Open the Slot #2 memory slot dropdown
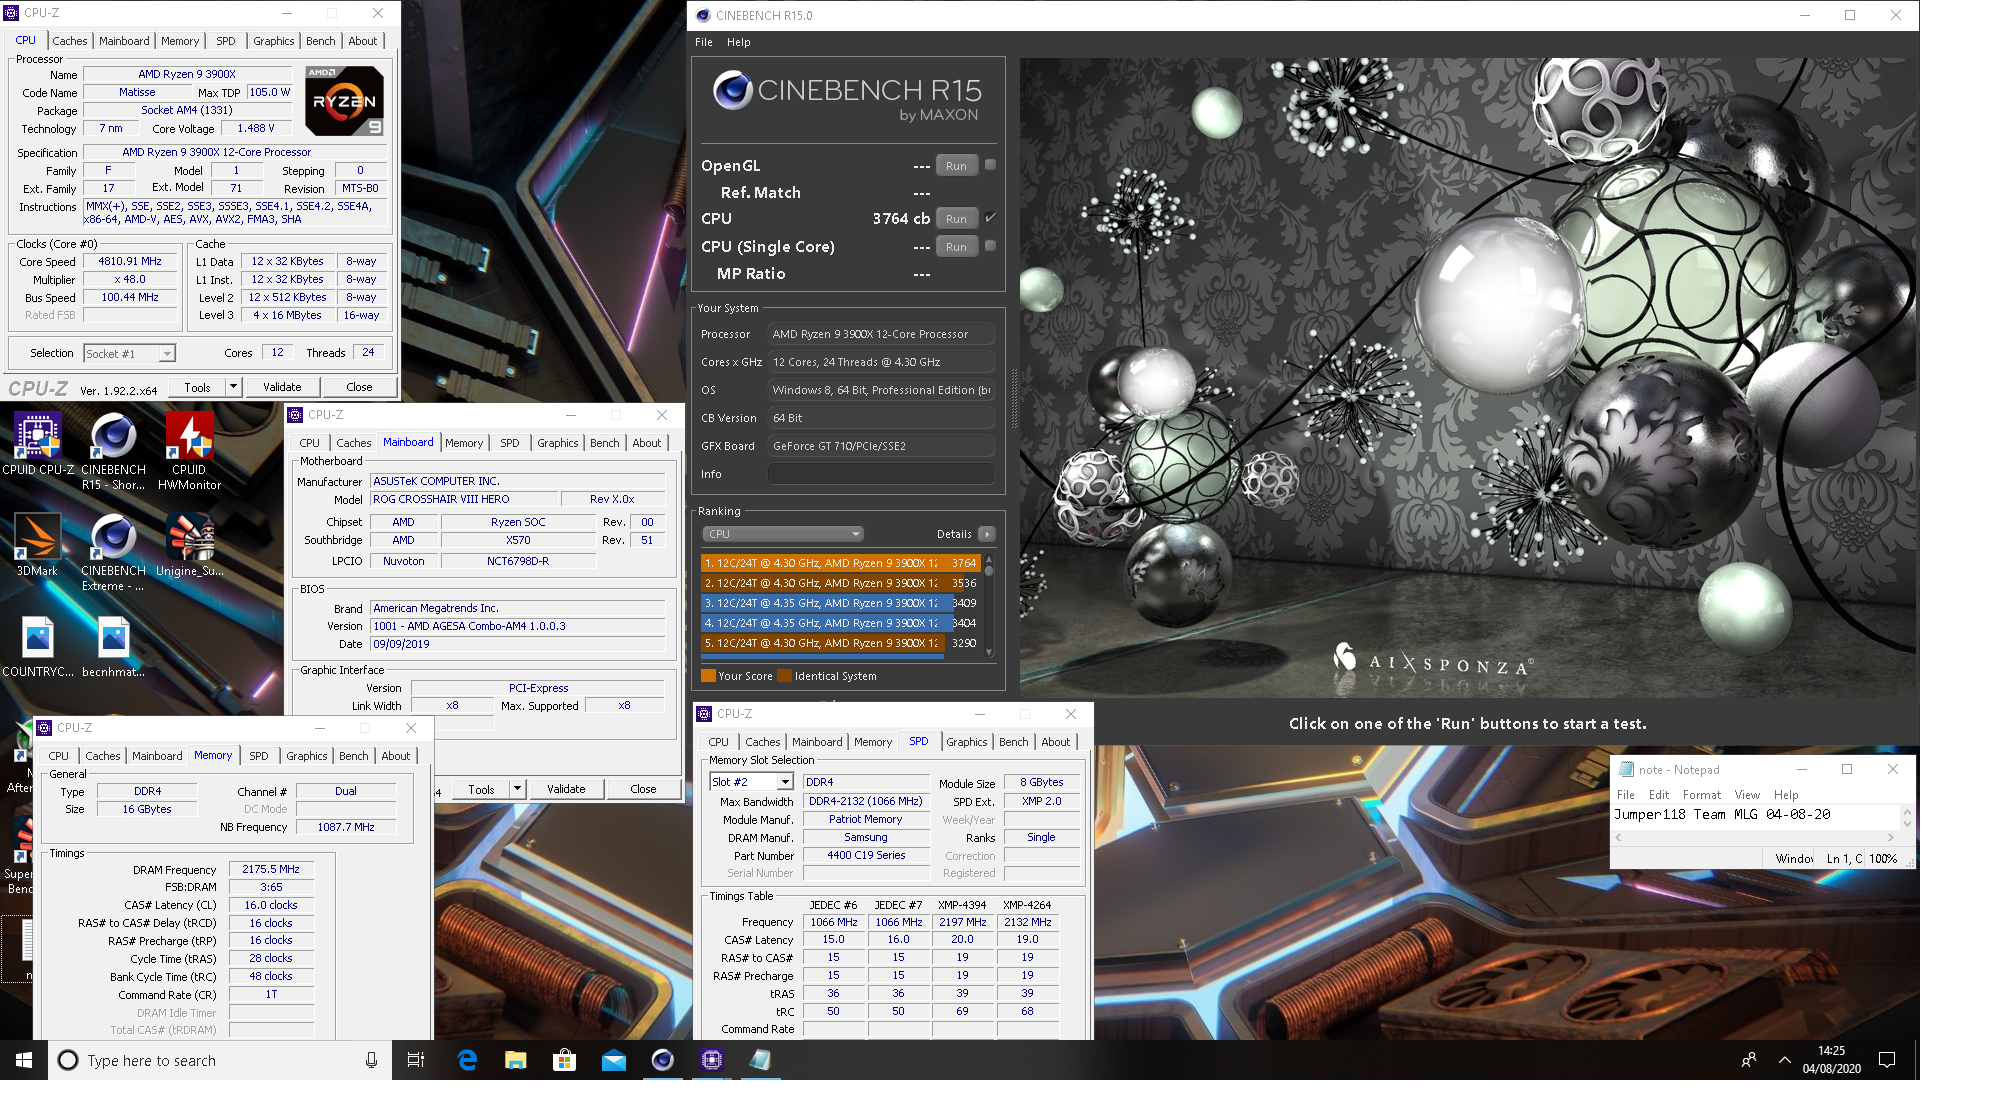The height and width of the screenshot is (1120, 2000). pyautogui.click(x=751, y=782)
